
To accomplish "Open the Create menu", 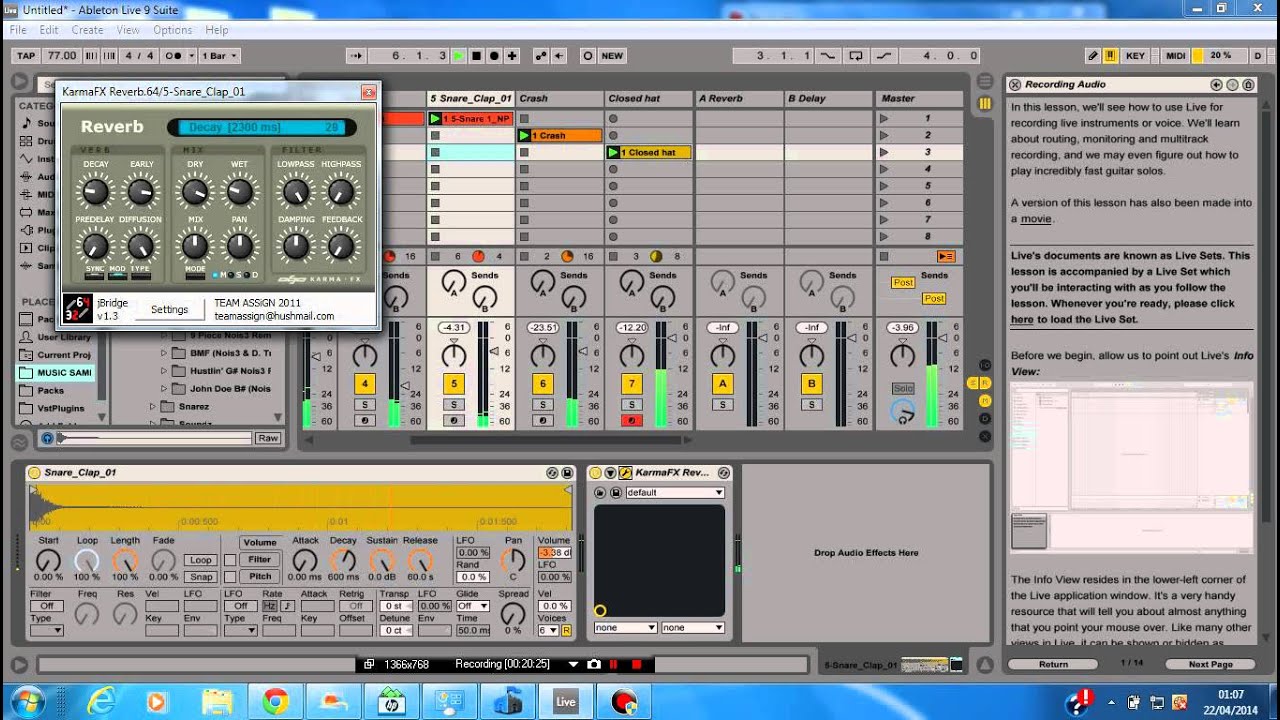I will tap(87, 30).
